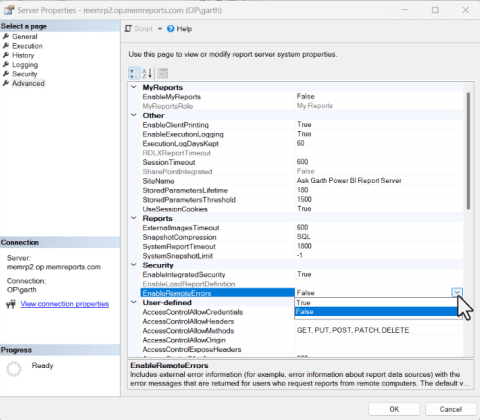Click the OK button

pos(394,409)
